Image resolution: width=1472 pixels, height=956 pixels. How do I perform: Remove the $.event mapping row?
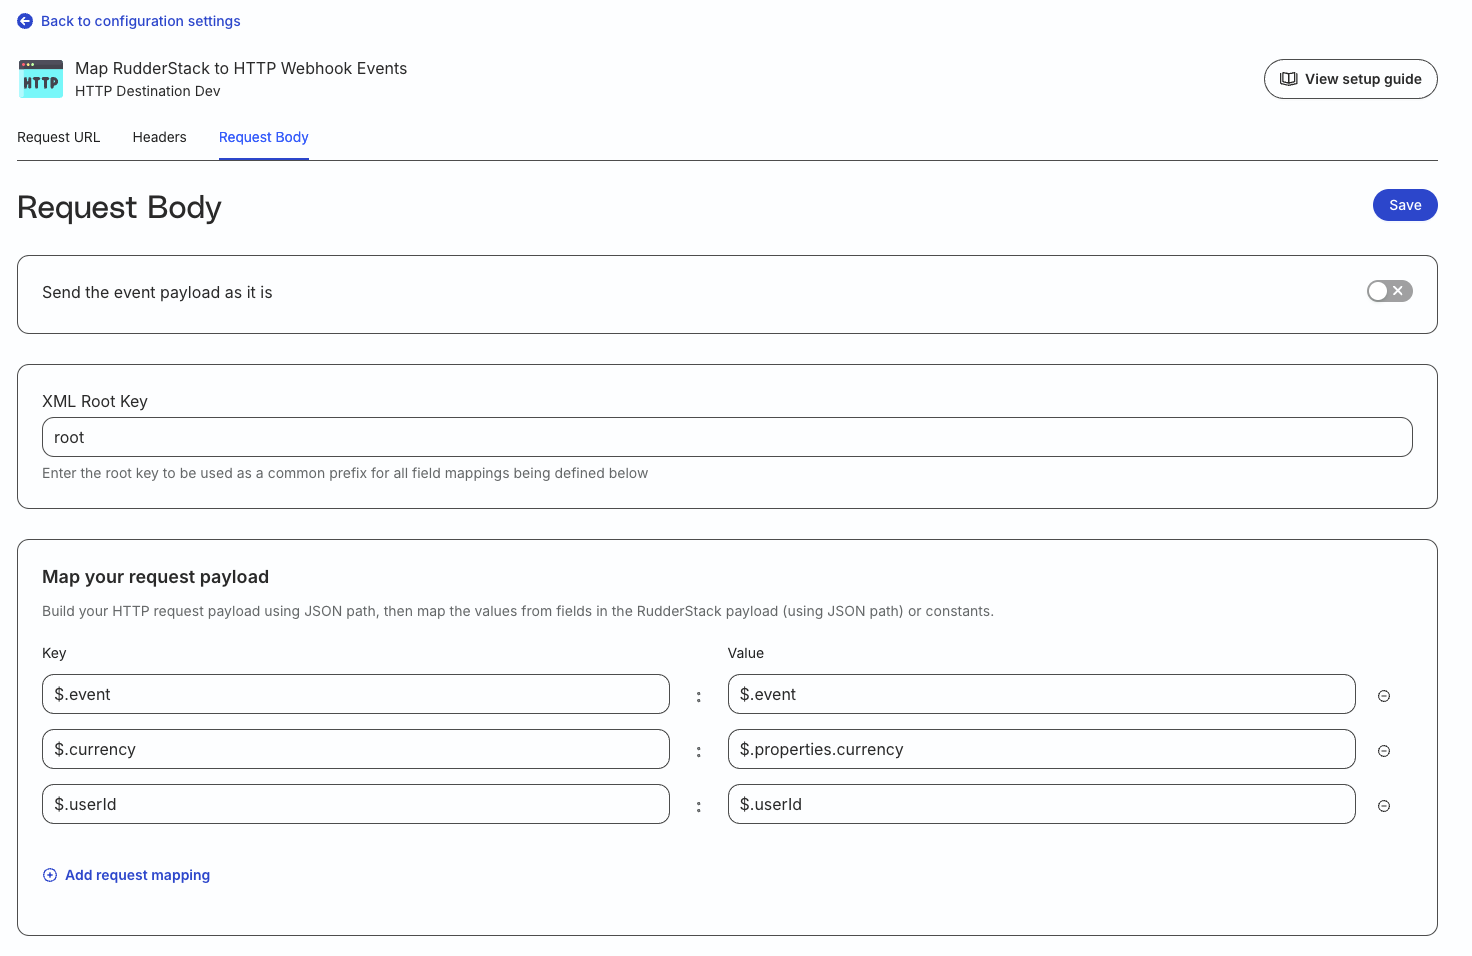pyautogui.click(x=1384, y=696)
